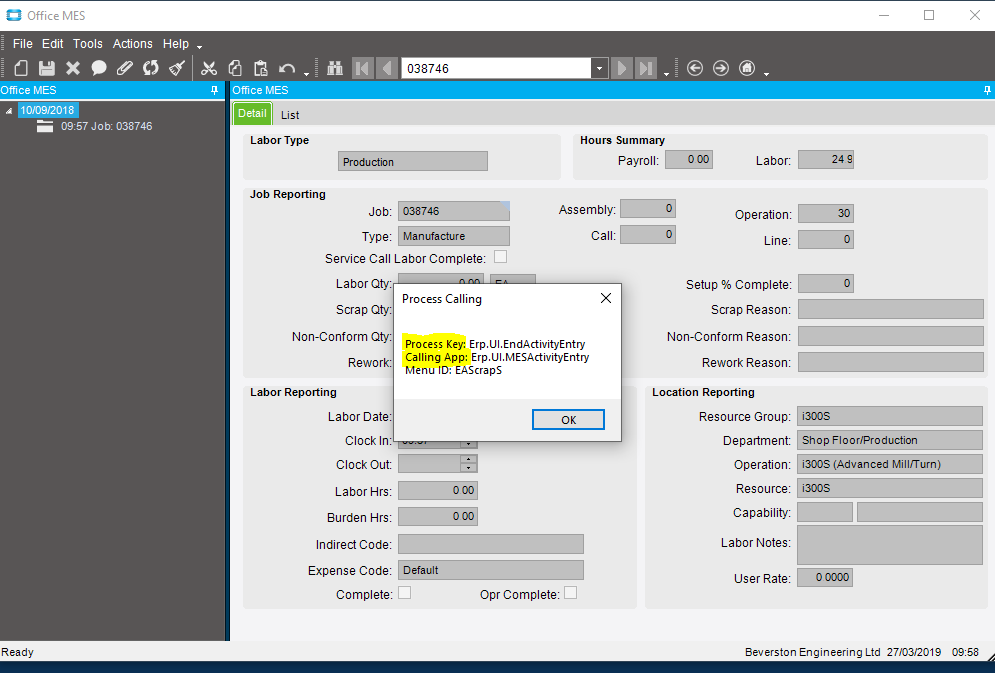Click the New record icon
This screenshot has width=995, height=673.
[x=21, y=68]
